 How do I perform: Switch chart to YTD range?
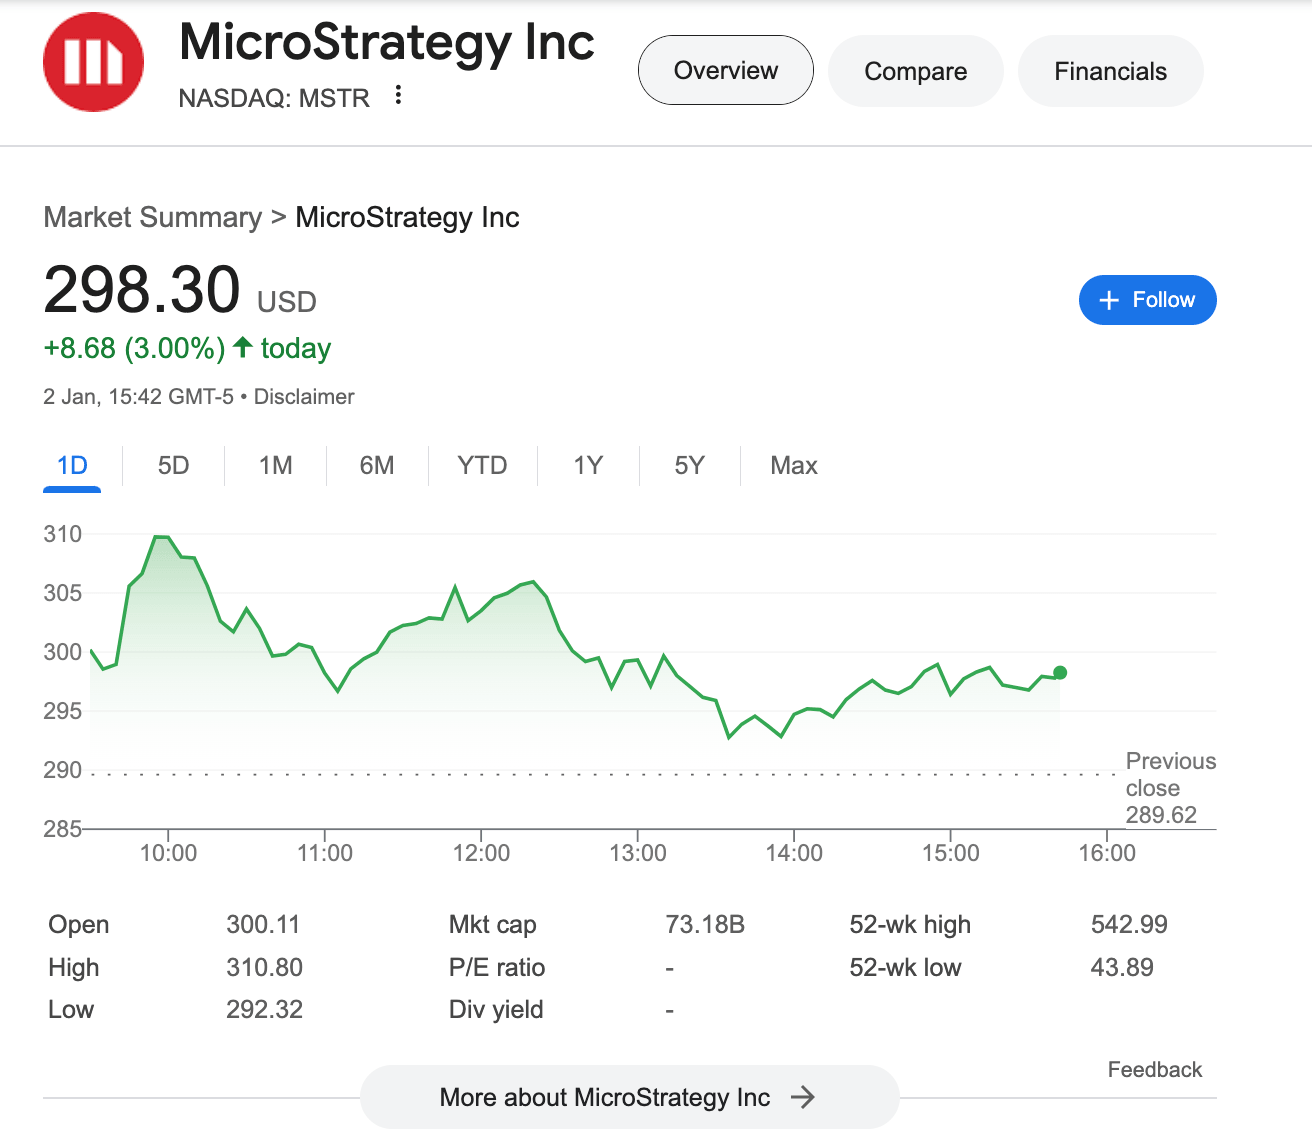click(x=482, y=466)
